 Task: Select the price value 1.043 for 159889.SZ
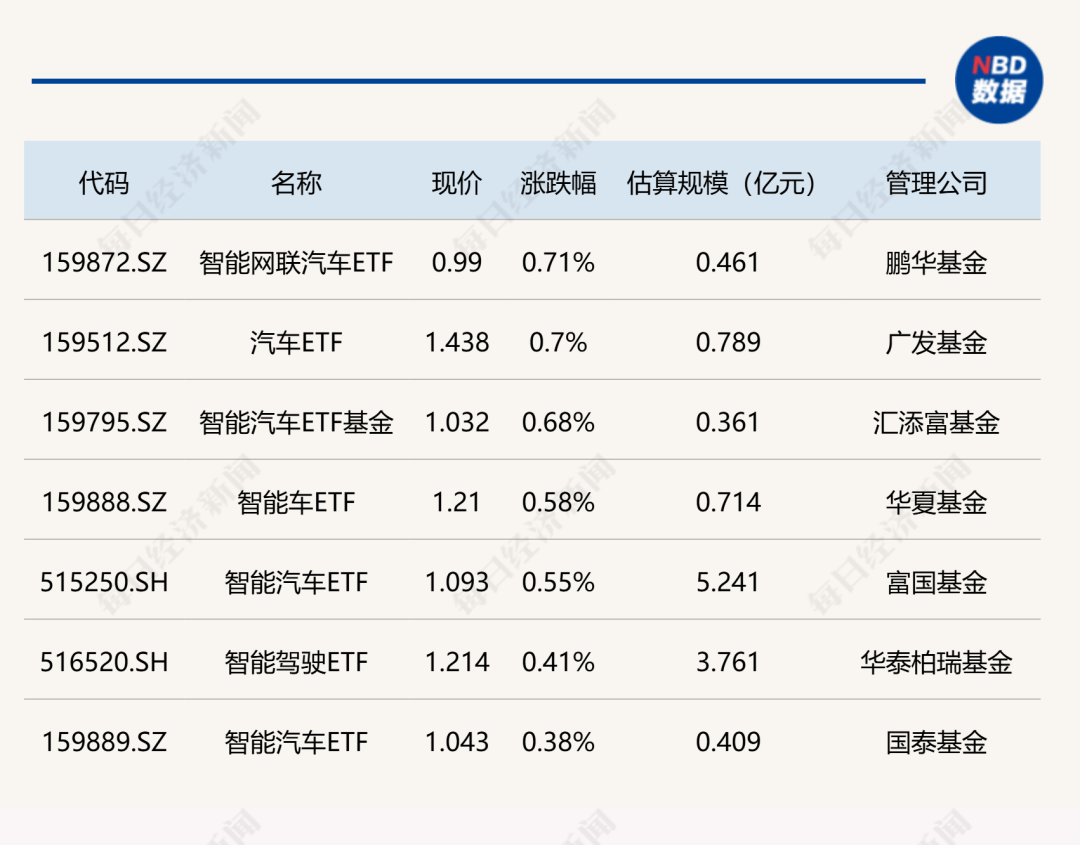457,742
